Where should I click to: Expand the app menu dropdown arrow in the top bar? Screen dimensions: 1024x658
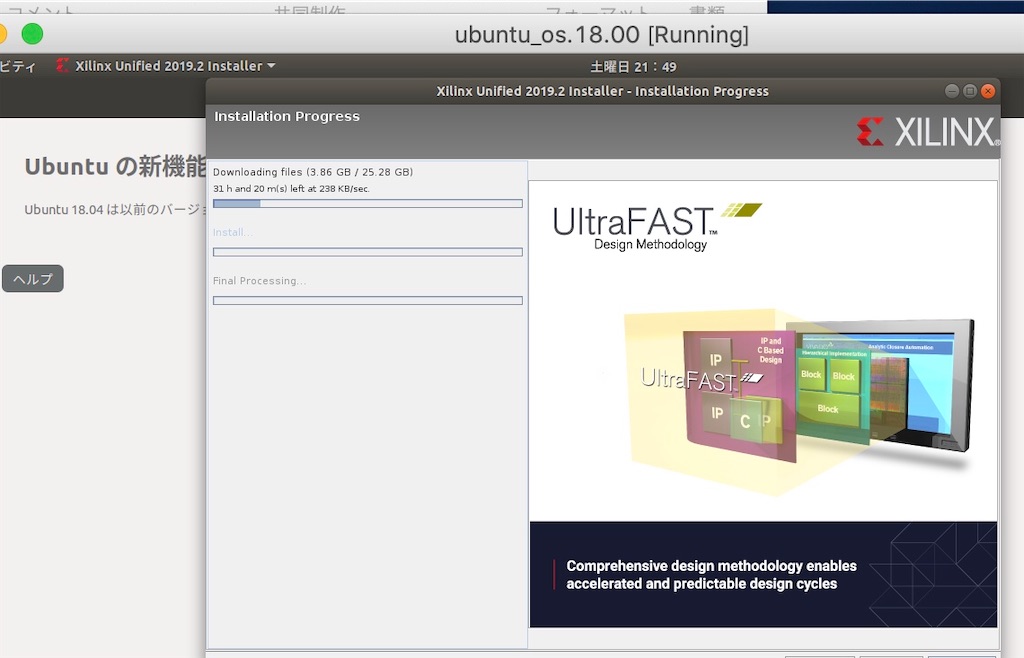[x=271, y=66]
